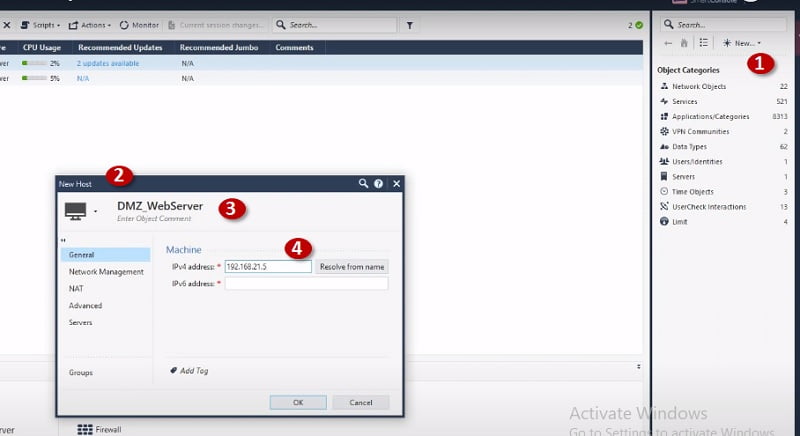Change the host icon via dropdown arrow
800x436 pixels.
pyautogui.click(x=95, y=211)
